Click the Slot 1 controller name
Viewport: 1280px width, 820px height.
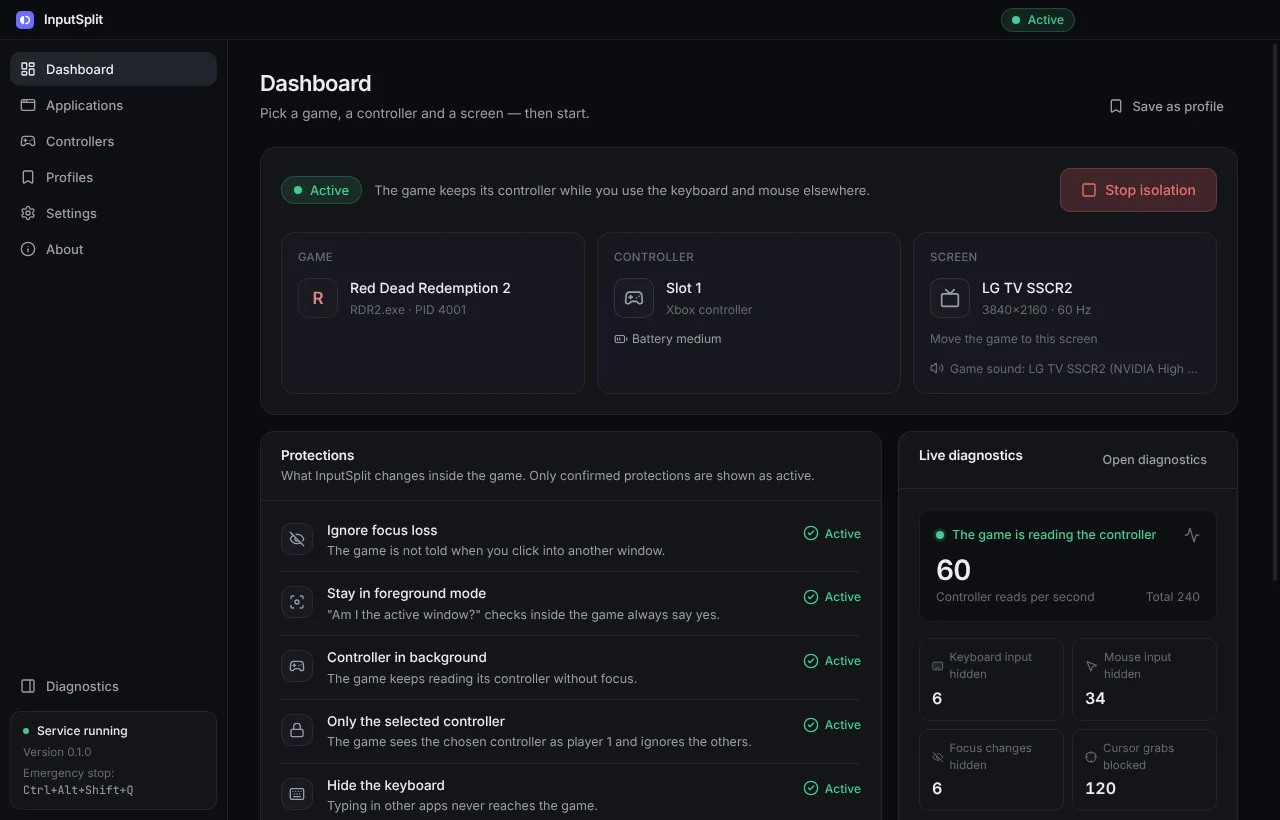[684, 288]
